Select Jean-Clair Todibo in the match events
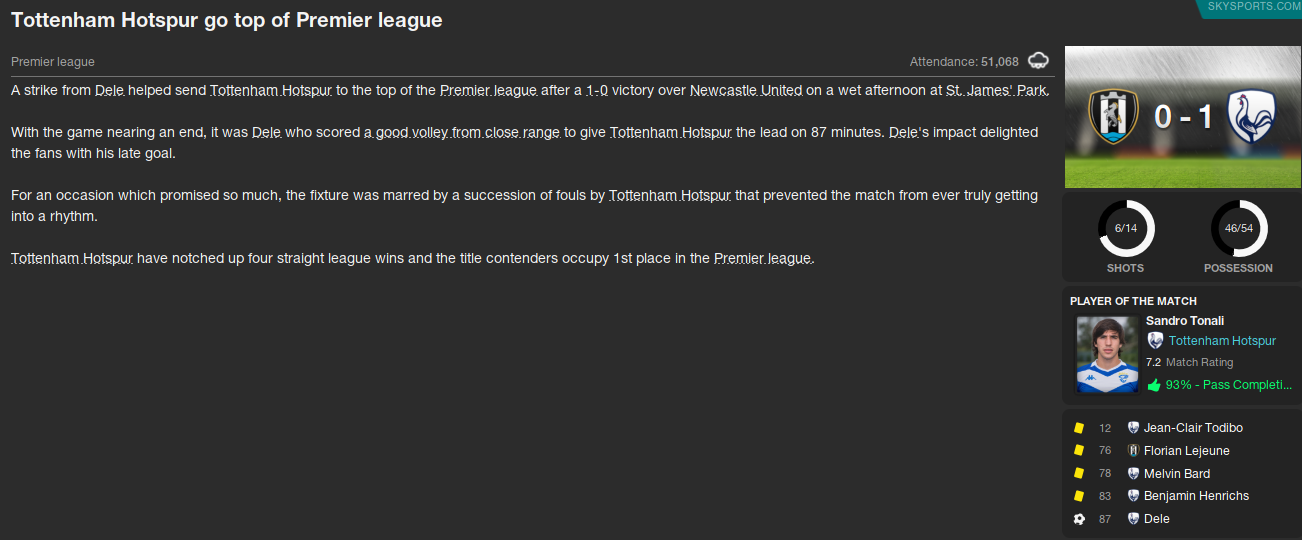 tap(1193, 428)
